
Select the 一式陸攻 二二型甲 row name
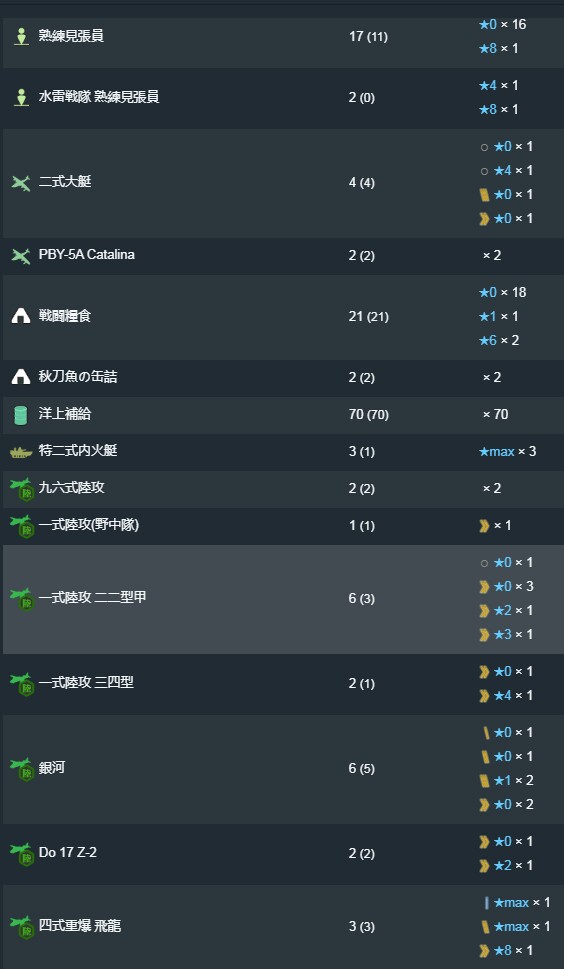click(x=93, y=598)
